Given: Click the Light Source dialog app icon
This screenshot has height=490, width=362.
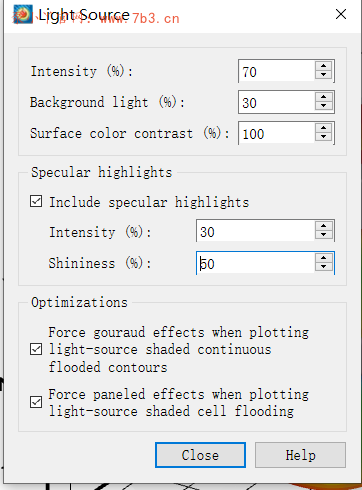Looking at the screenshot, I should pyautogui.click(x=22, y=14).
